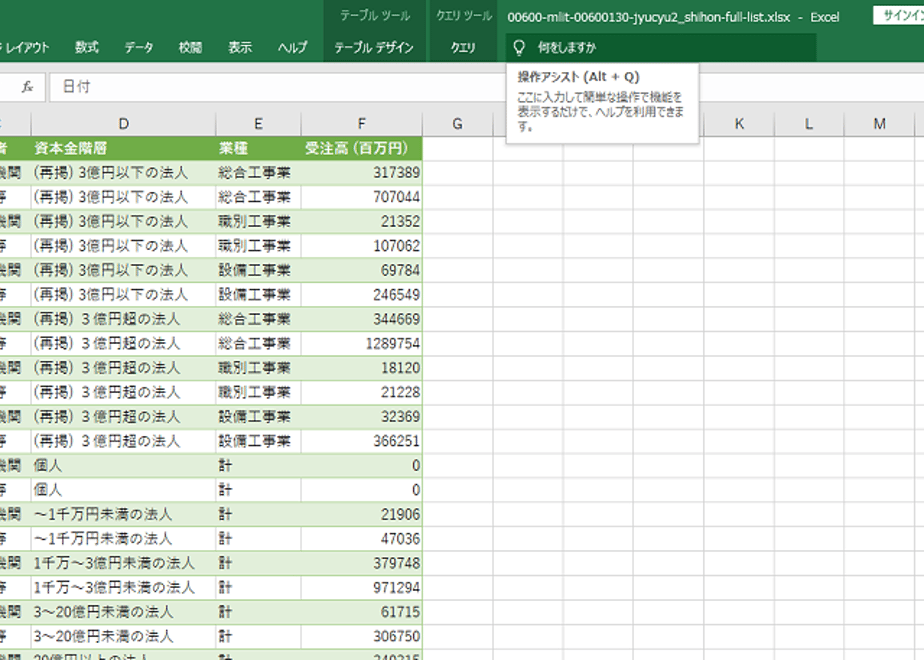Click the fx insert function icon
Image resolution: width=924 pixels, height=660 pixels.
(x=27, y=87)
